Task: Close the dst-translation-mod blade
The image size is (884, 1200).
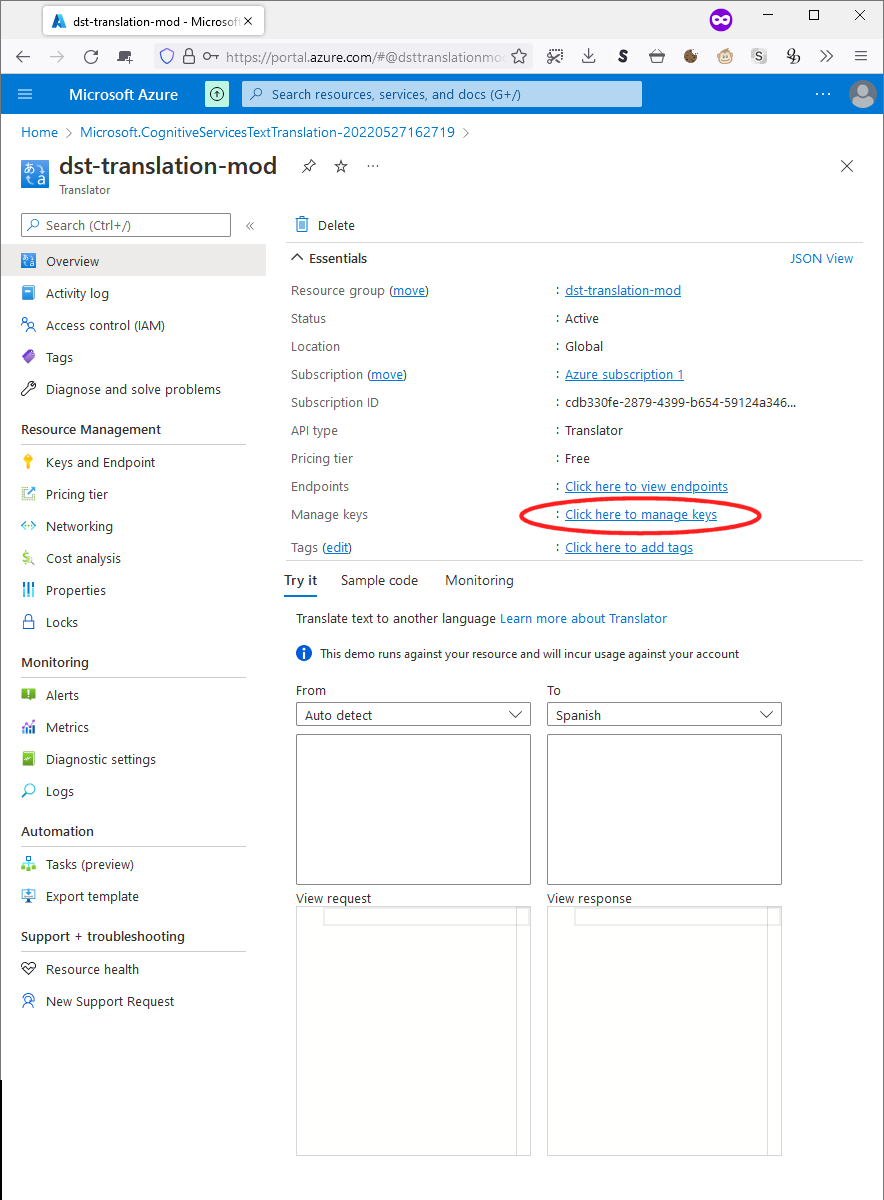Action: click(x=847, y=167)
